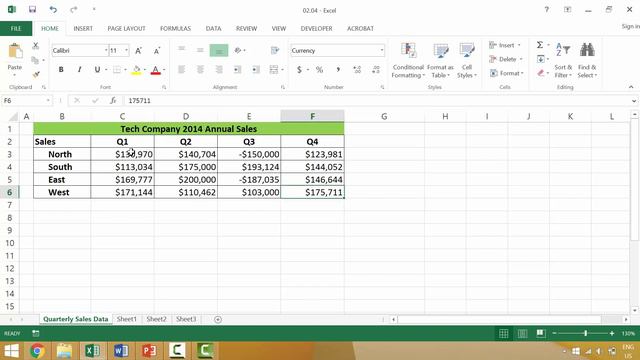
Task: Click Decrease Decimal icon
Action: [376, 70]
